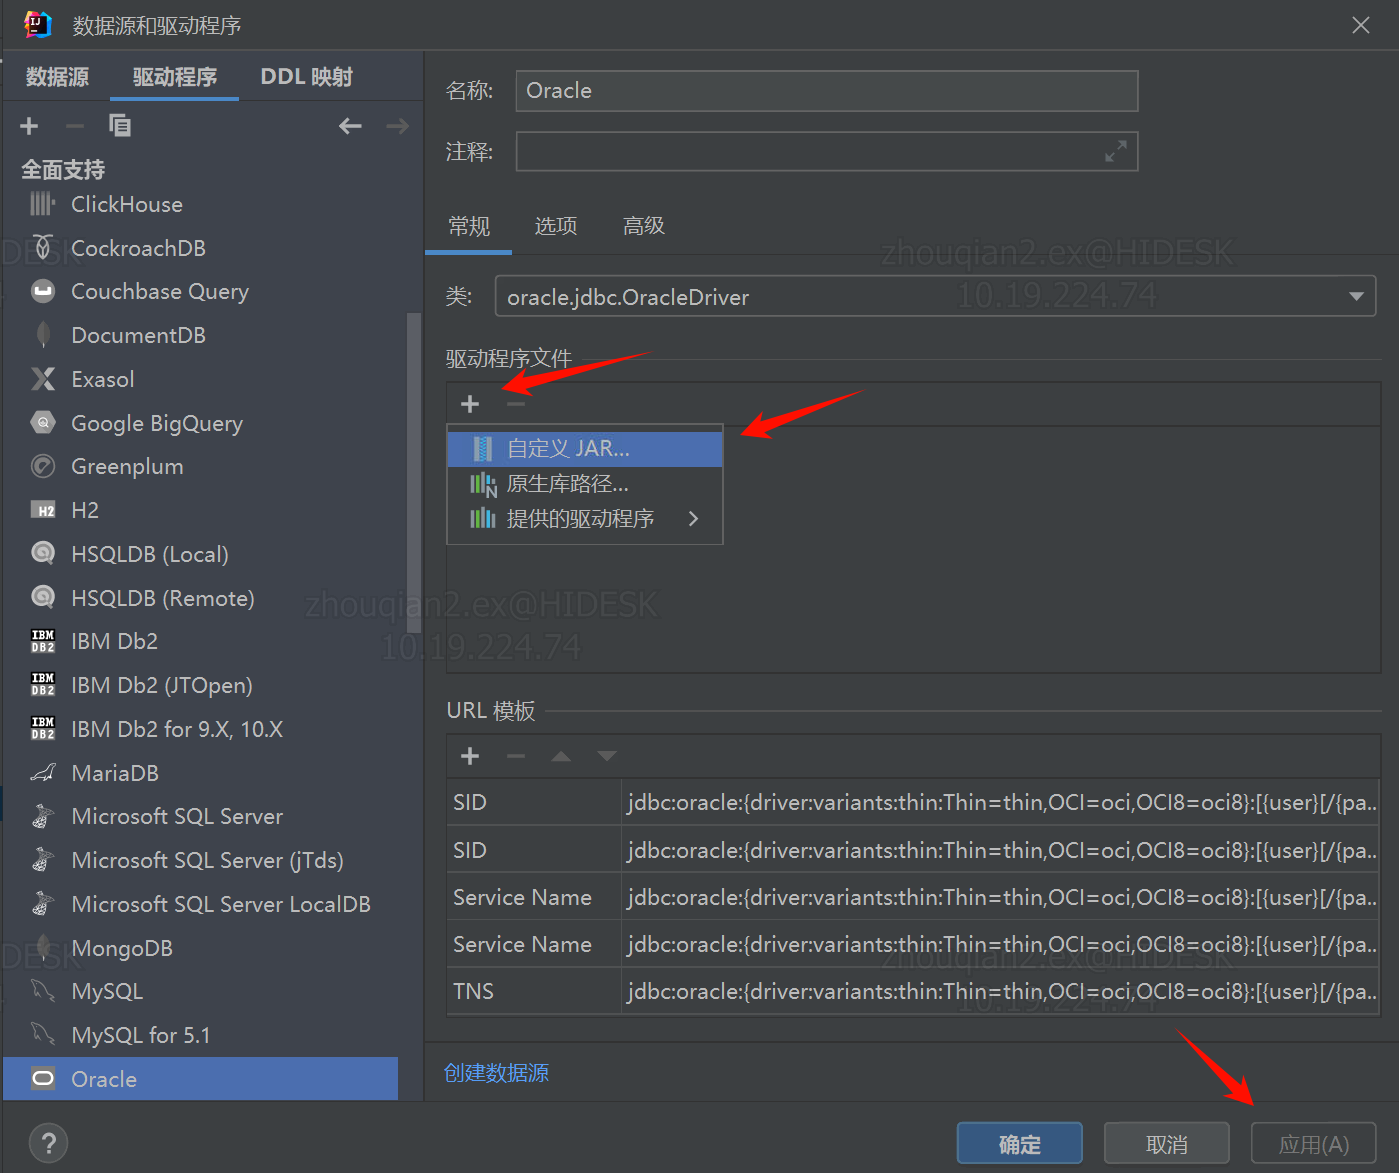The height and width of the screenshot is (1173, 1399).
Task: Select HSQLDB (Remote) in driver list
Action: (163, 598)
